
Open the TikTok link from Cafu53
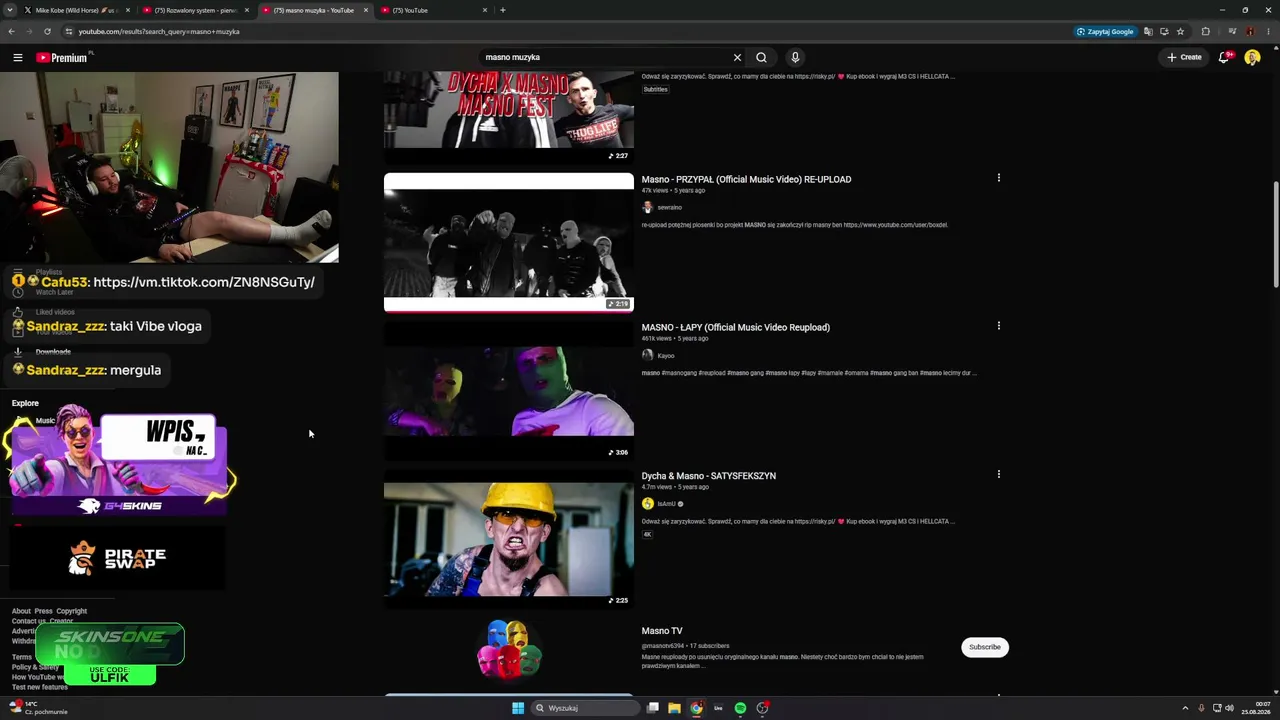[204, 282]
